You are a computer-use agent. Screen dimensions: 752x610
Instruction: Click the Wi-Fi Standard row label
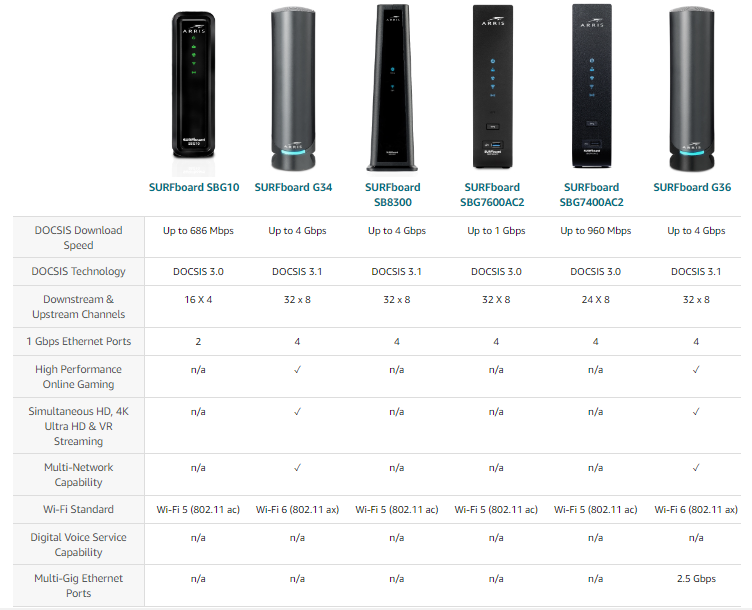78,509
